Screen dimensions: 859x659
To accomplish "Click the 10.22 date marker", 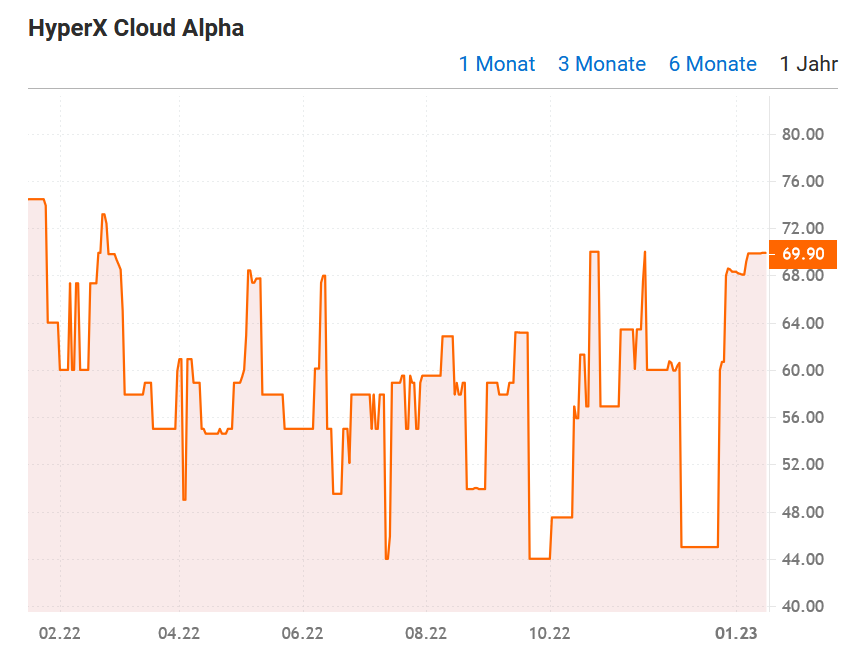I will click(x=548, y=632).
